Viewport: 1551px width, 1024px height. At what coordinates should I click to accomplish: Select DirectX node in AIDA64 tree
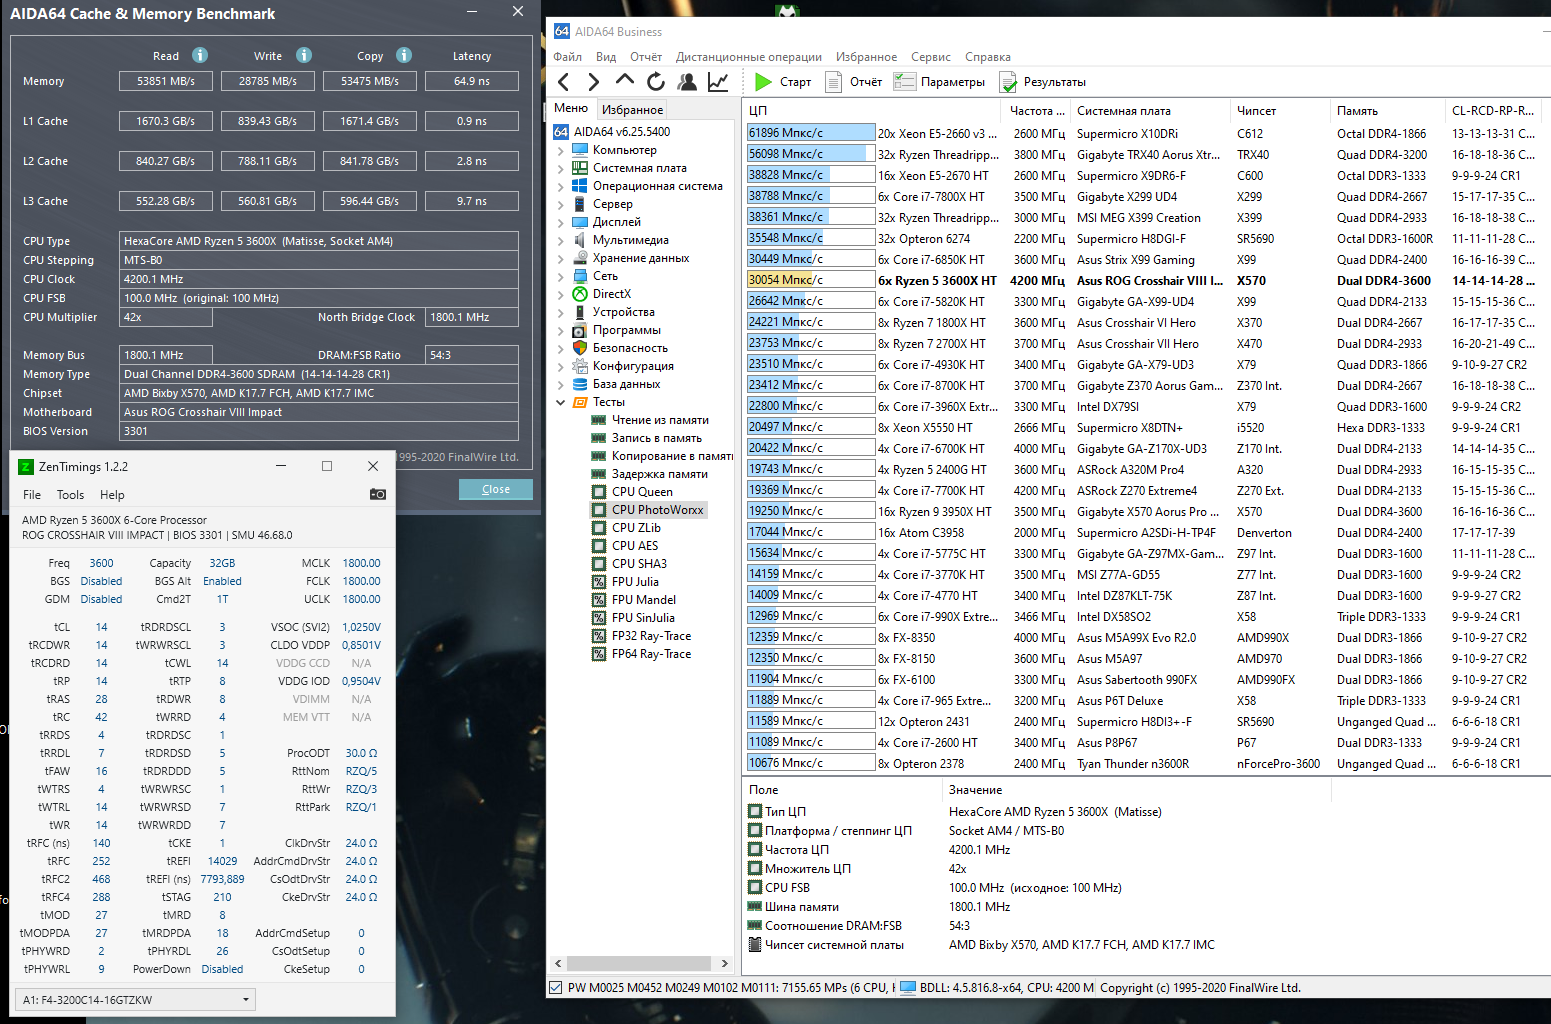tap(612, 294)
